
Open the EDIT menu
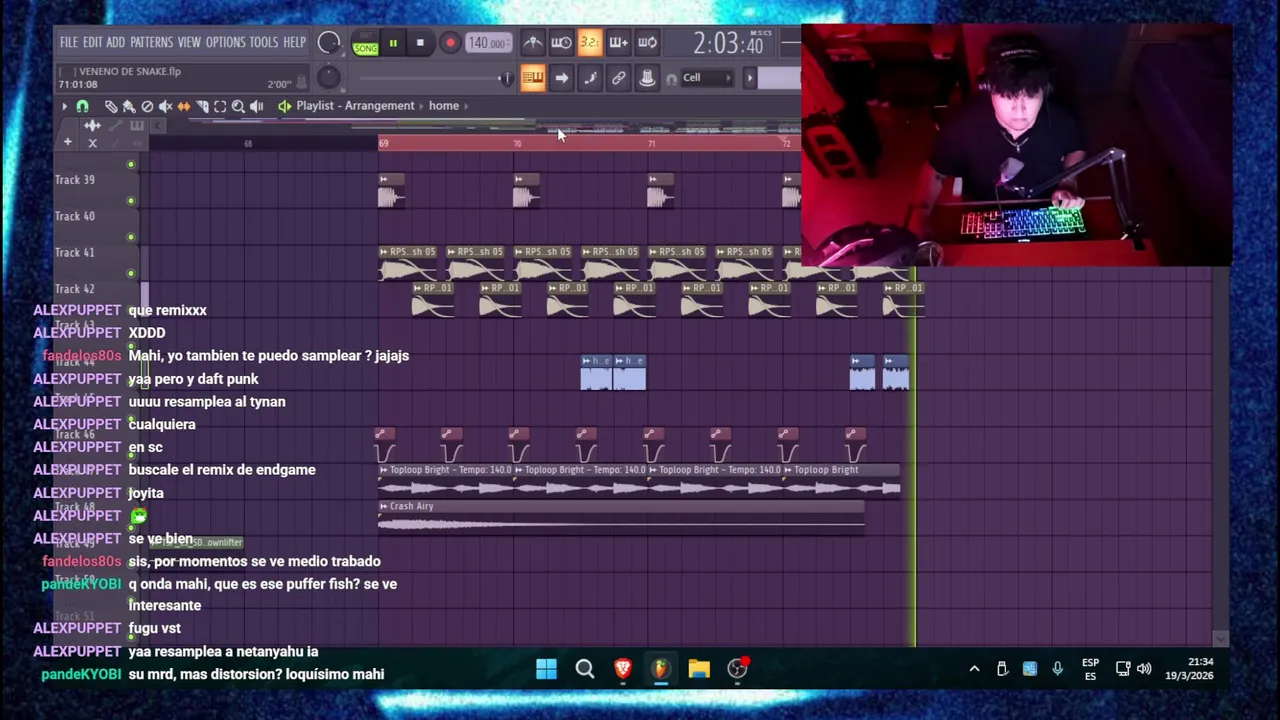pyautogui.click(x=92, y=42)
